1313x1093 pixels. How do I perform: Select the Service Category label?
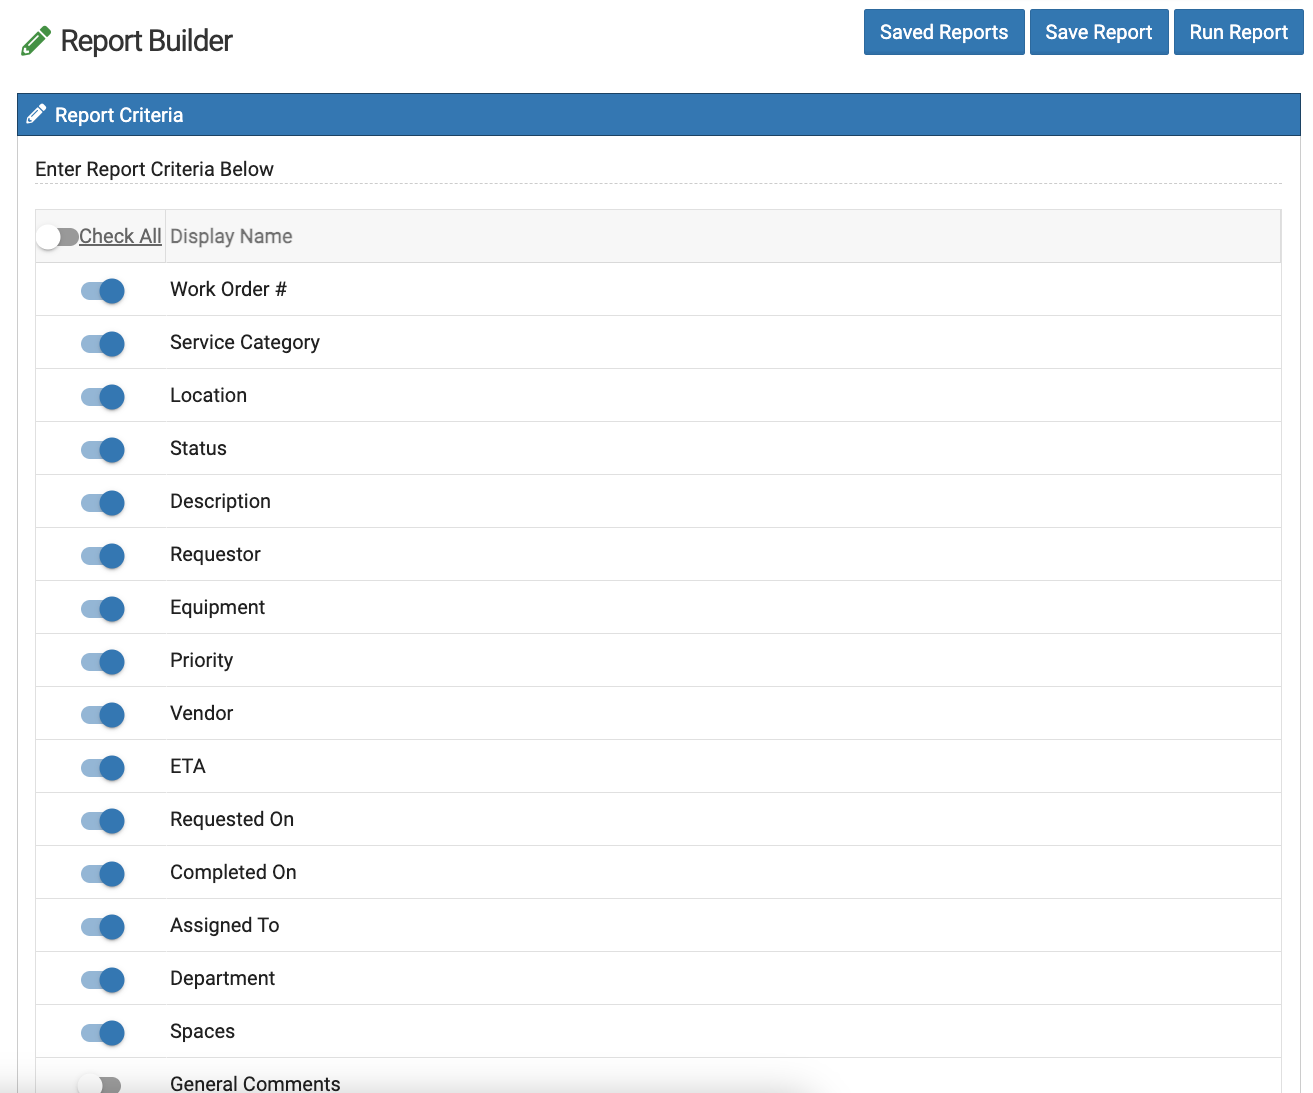point(245,342)
